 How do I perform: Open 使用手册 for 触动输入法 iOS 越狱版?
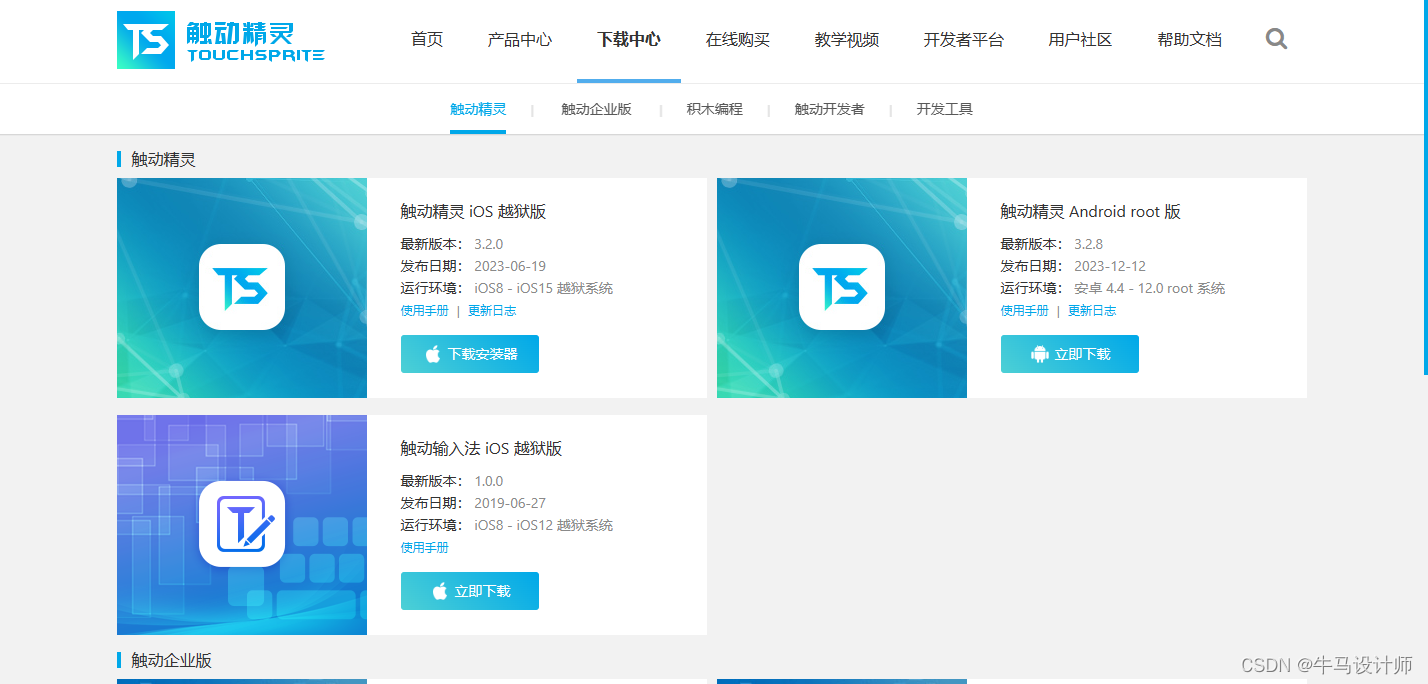[x=425, y=548]
